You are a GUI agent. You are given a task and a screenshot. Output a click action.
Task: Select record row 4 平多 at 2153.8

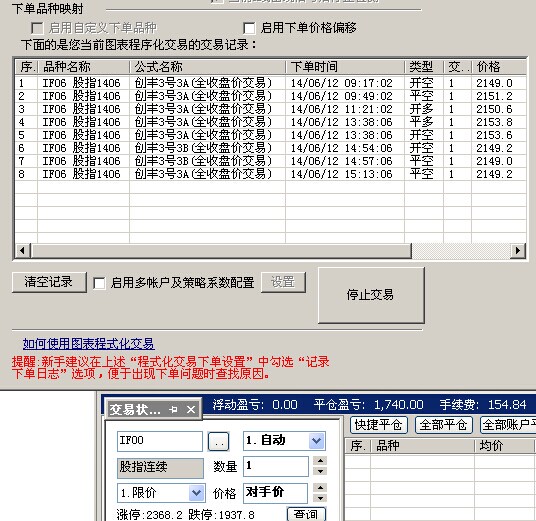270,122
